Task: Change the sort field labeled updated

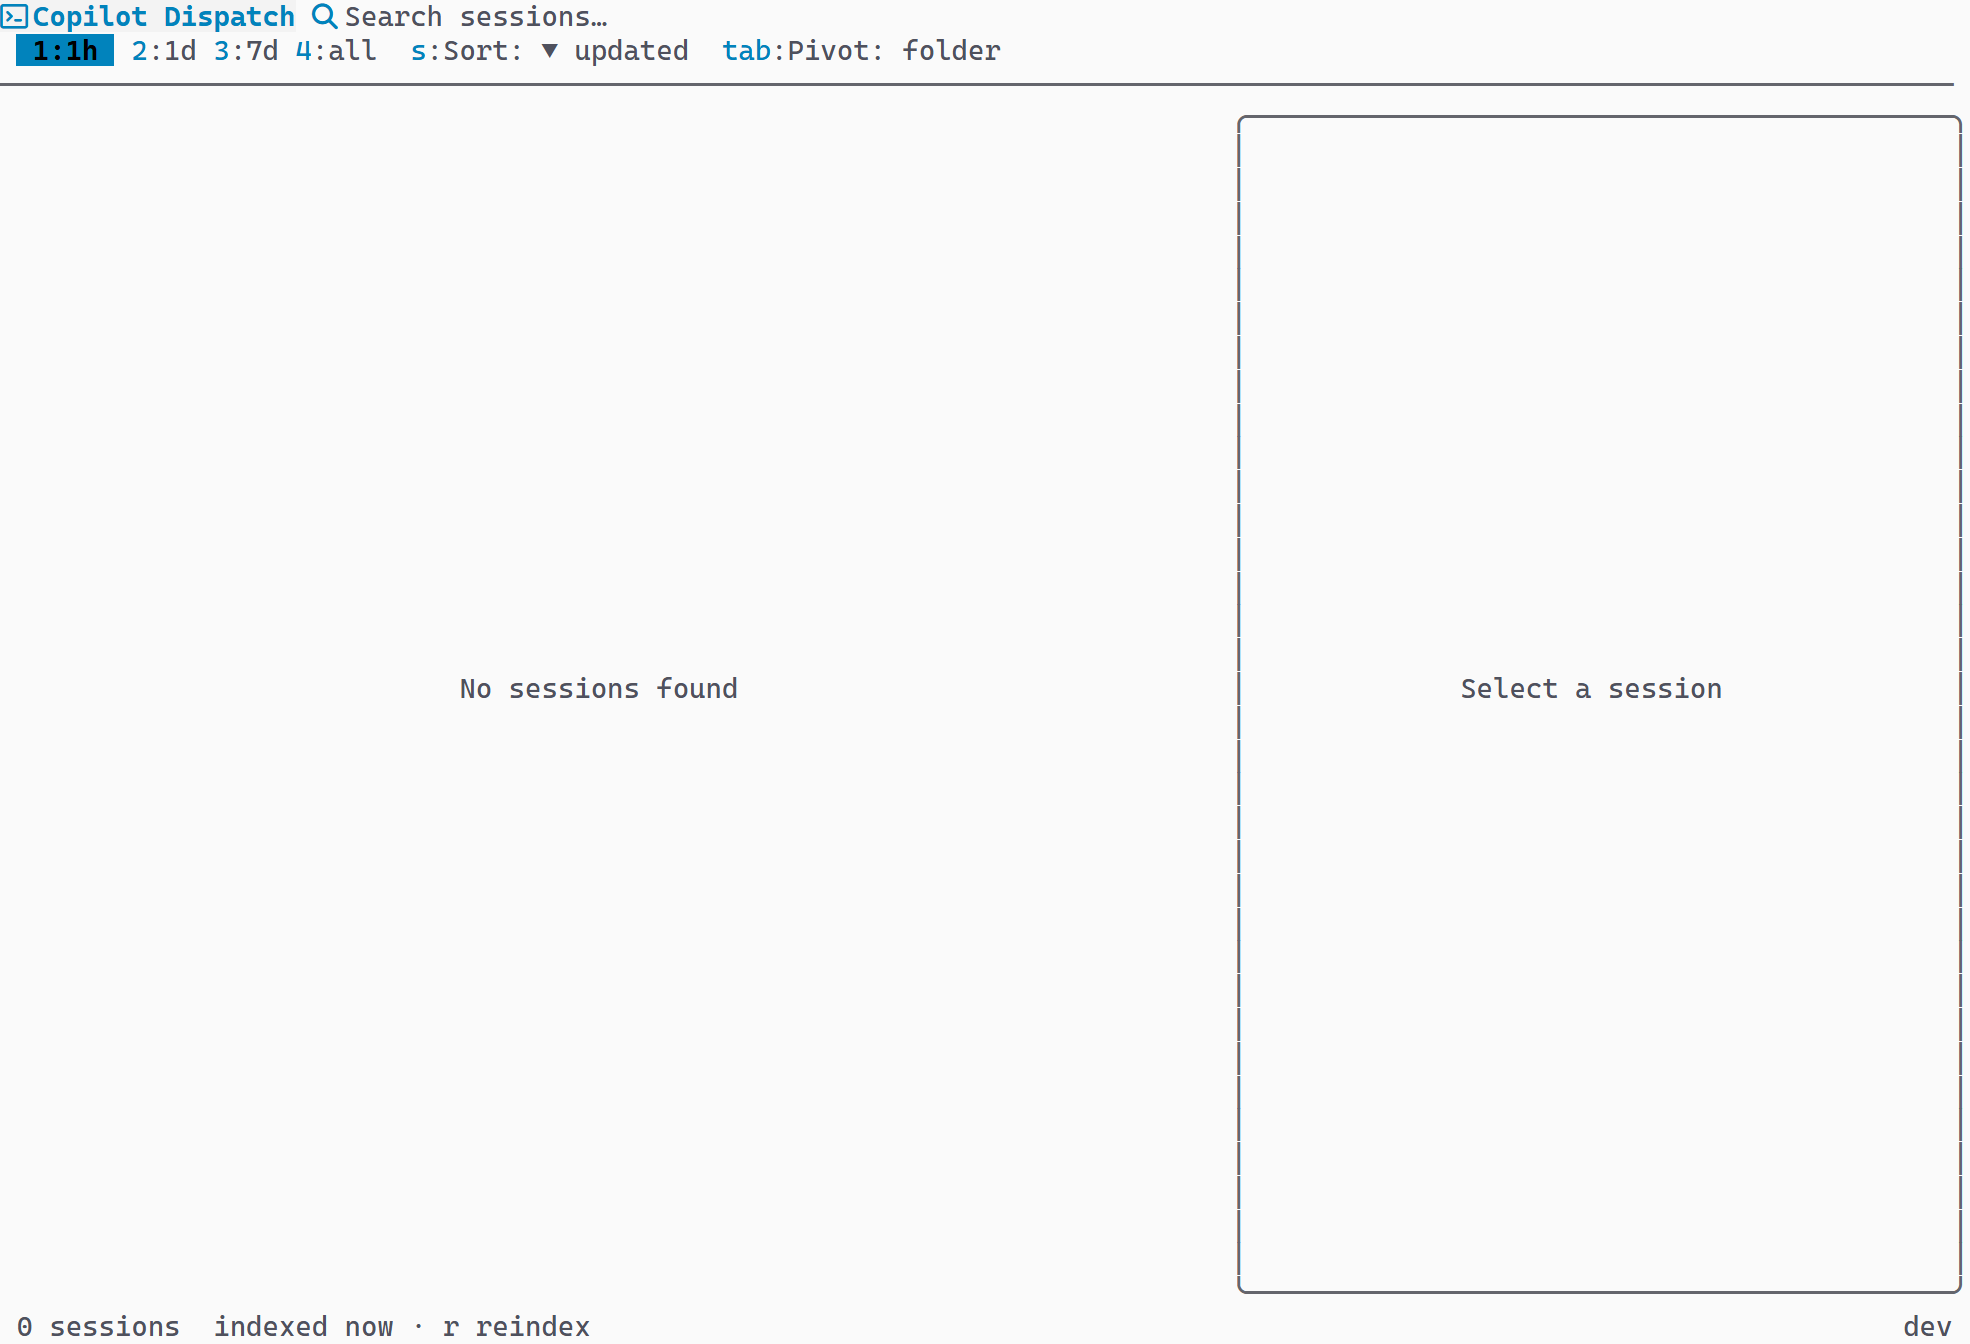Action: [x=631, y=51]
